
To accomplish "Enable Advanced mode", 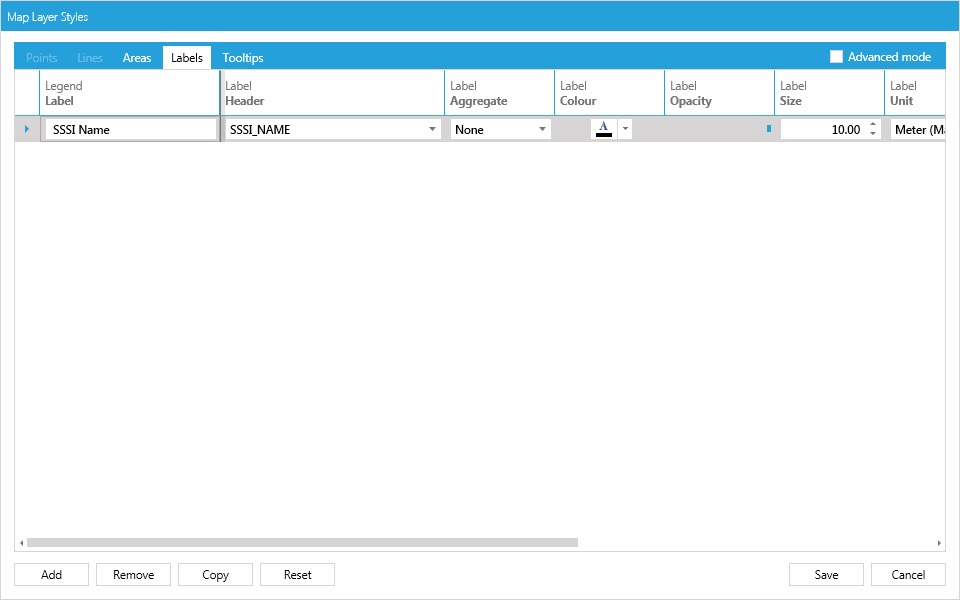I will [x=837, y=56].
